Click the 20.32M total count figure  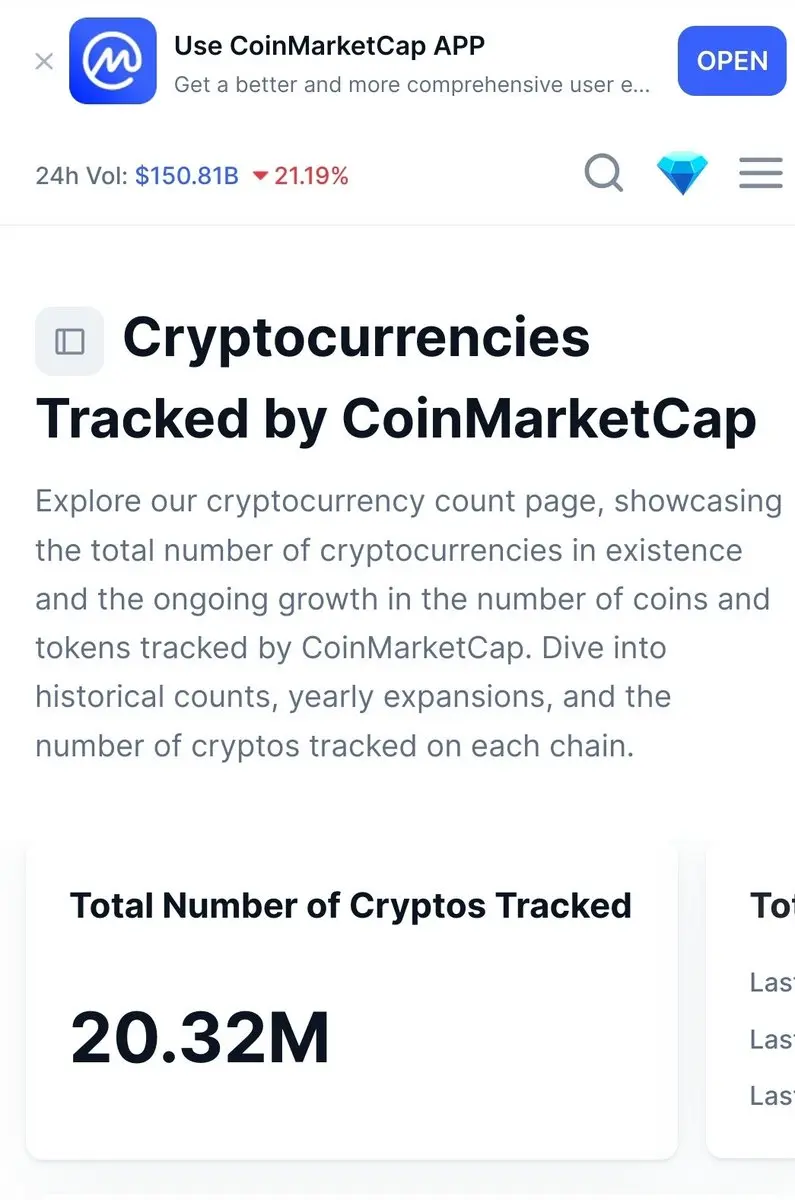(200, 1038)
